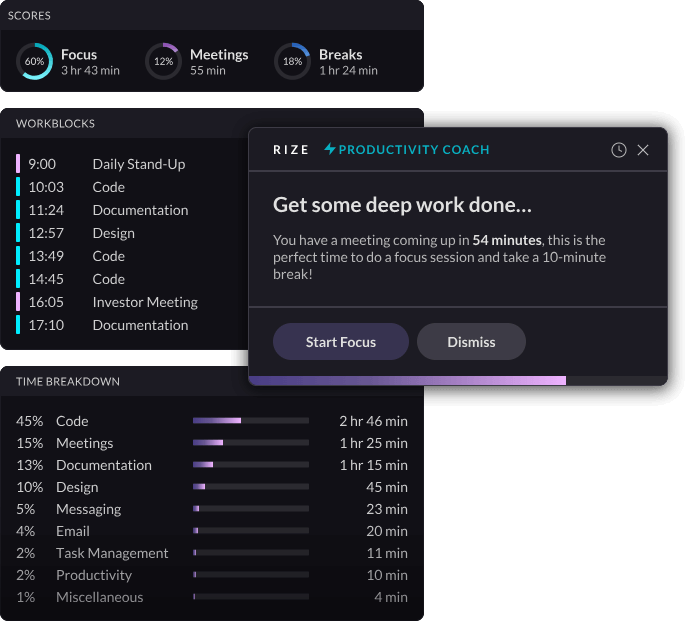Dismiss the coach suggestion
686x621 pixels.
coord(471,342)
